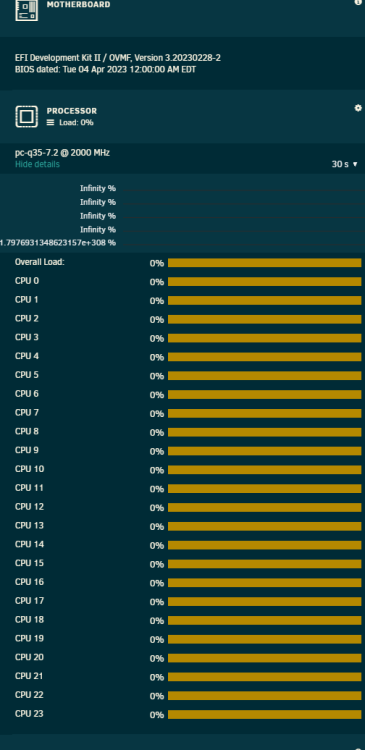Click the PROCESSOR section title

pyautogui.click(x=72, y=111)
